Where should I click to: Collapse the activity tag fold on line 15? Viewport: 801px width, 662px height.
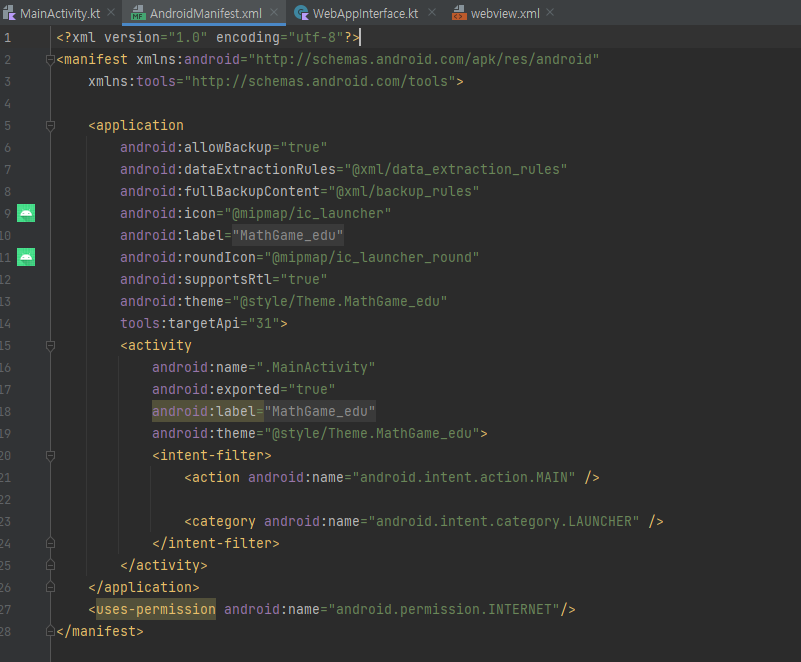pyautogui.click(x=50, y=346)
